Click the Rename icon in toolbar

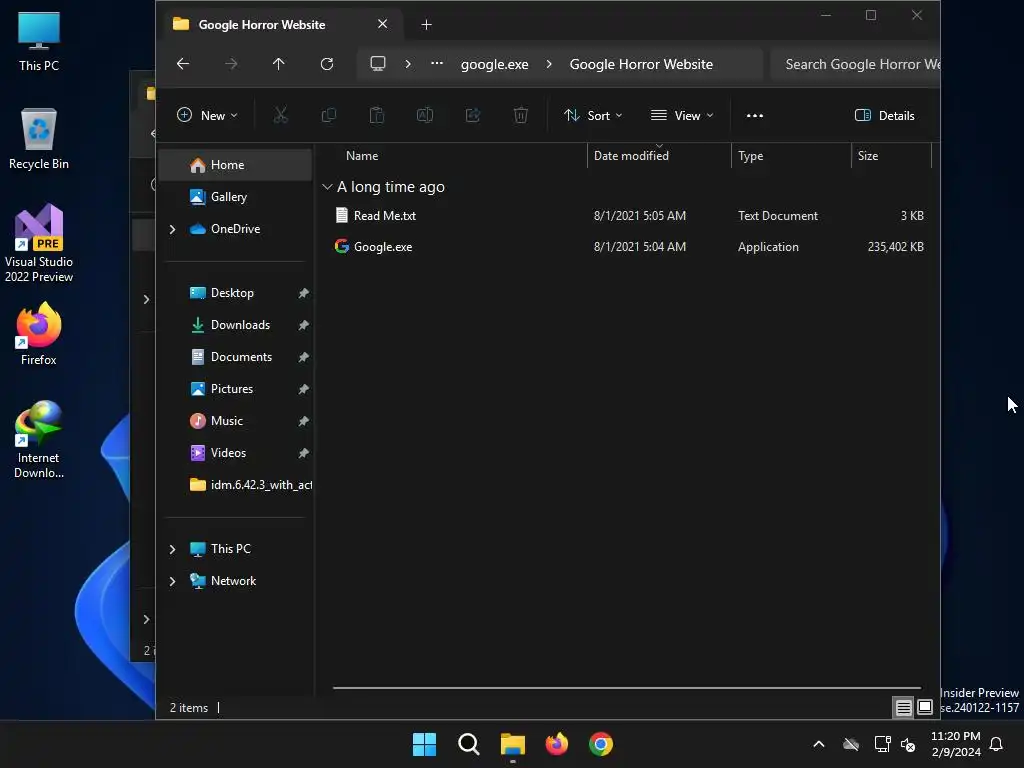(x=424, y=116)
